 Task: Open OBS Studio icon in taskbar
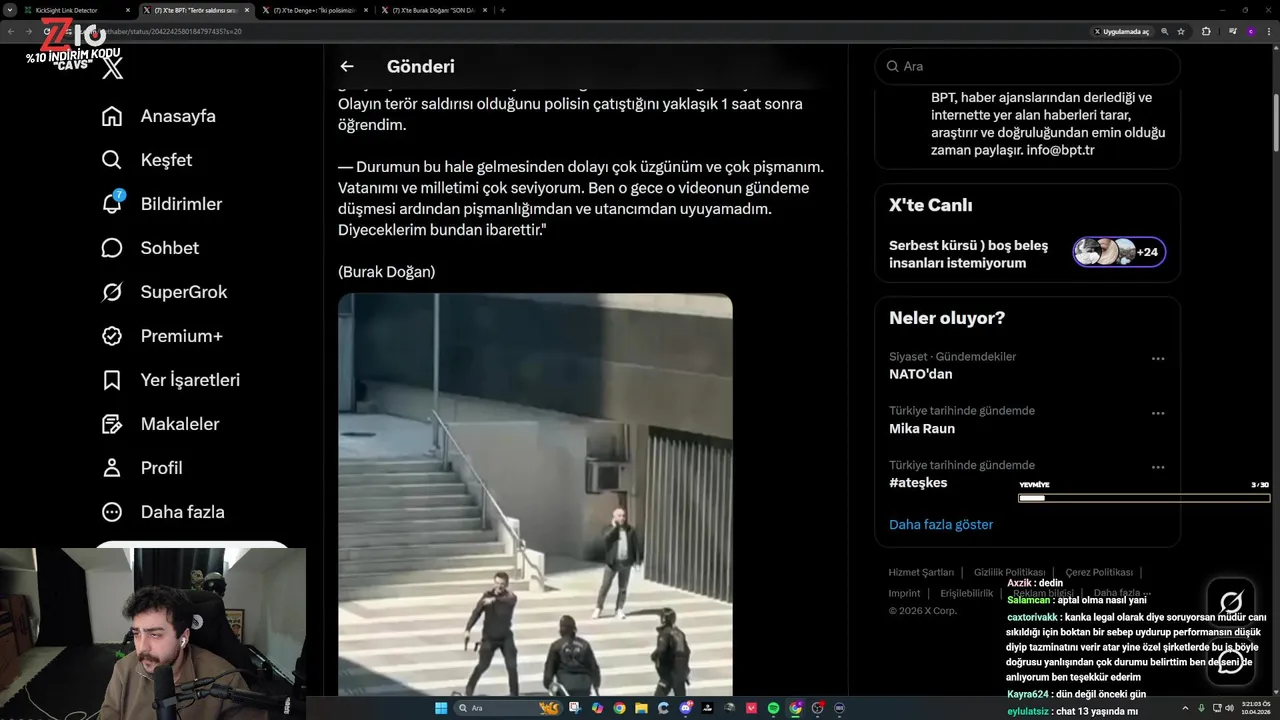click(817, 708)
